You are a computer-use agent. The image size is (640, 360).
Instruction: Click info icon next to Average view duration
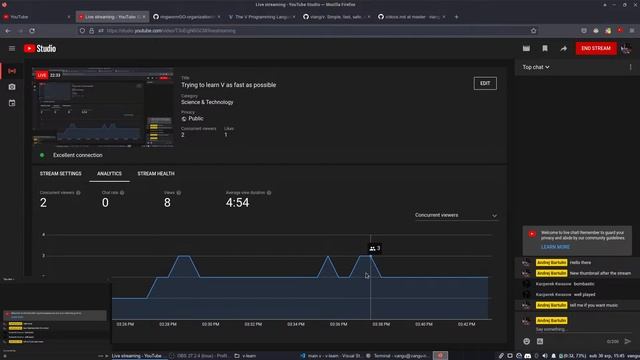[269, 193]
